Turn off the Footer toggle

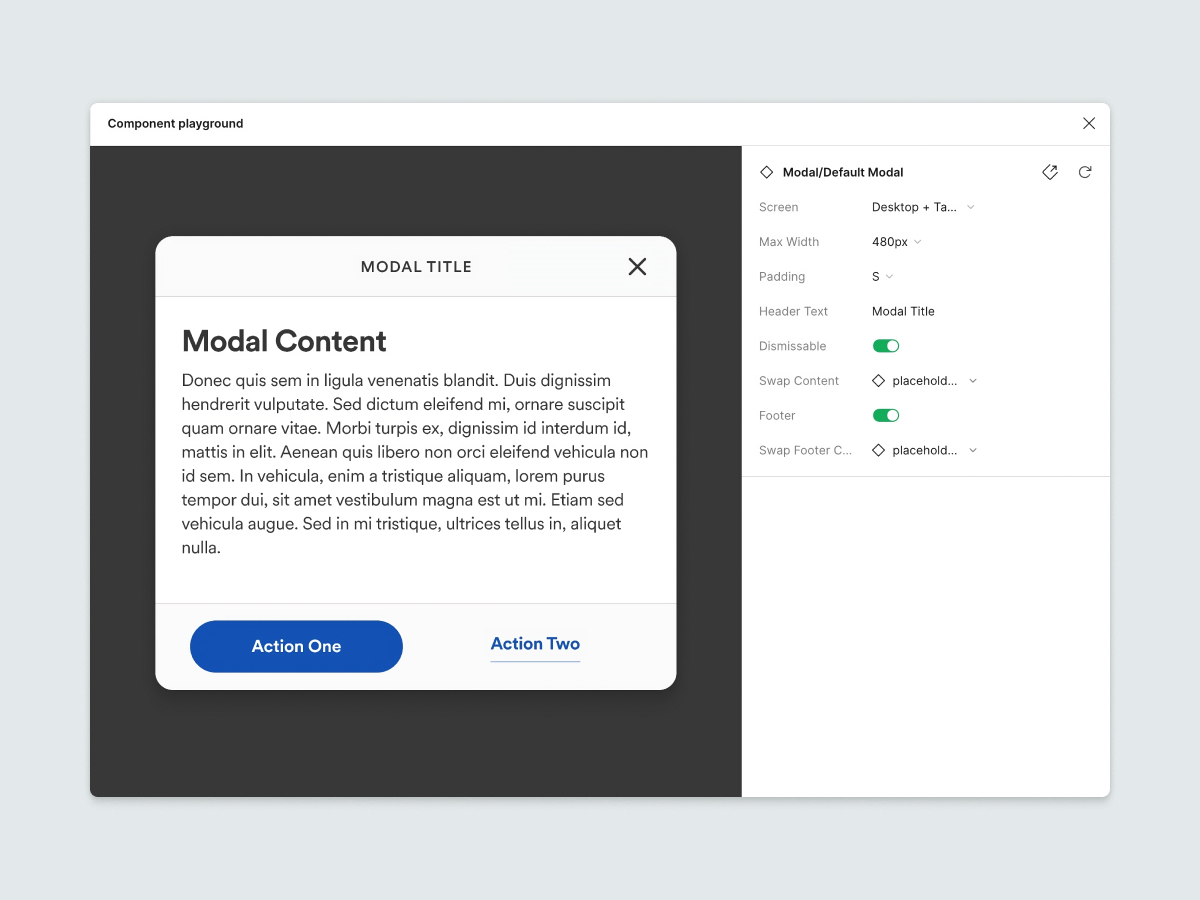(886, 415)
